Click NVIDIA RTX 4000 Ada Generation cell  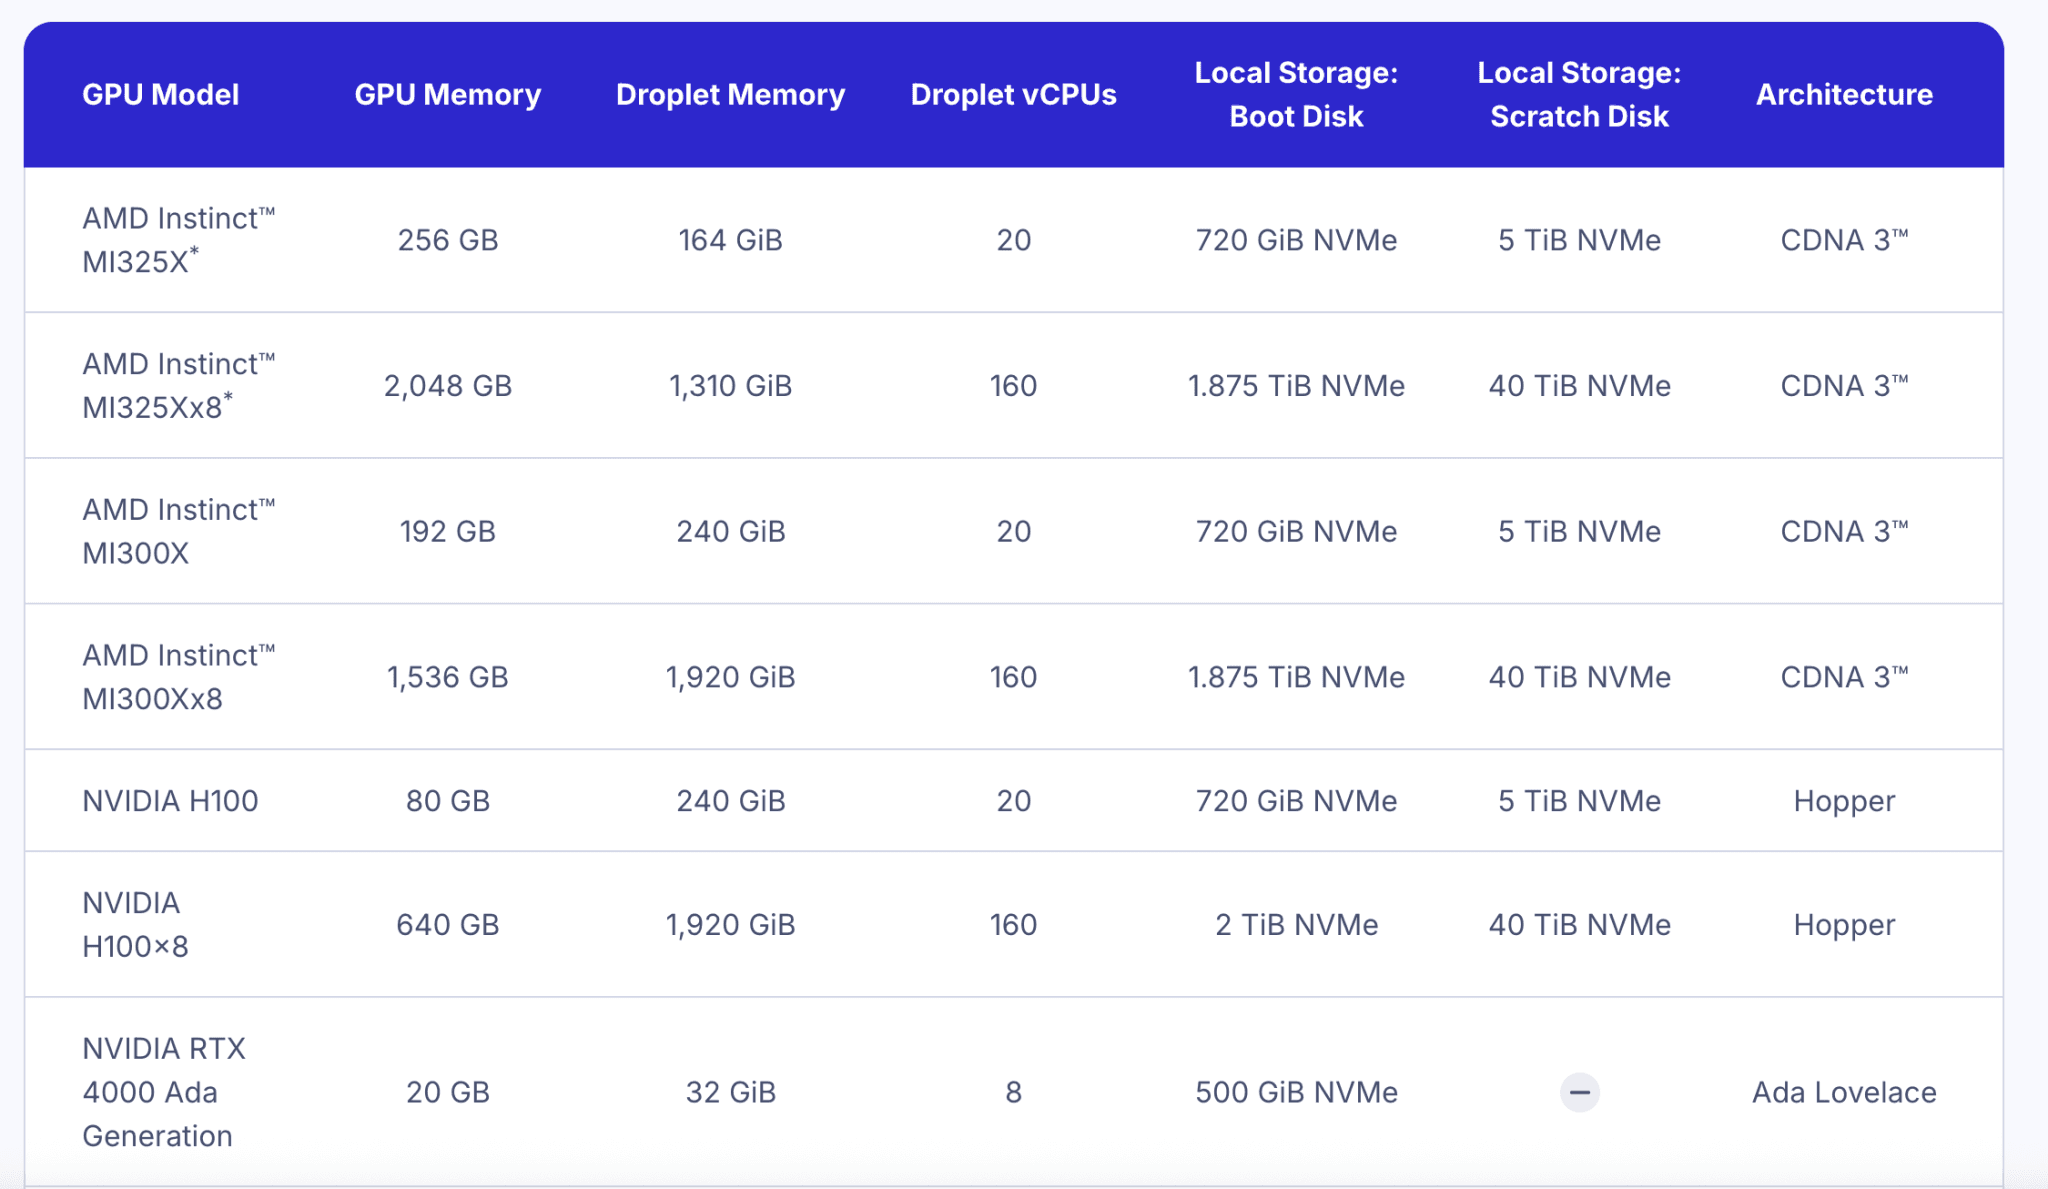(x=163, y=1092)
